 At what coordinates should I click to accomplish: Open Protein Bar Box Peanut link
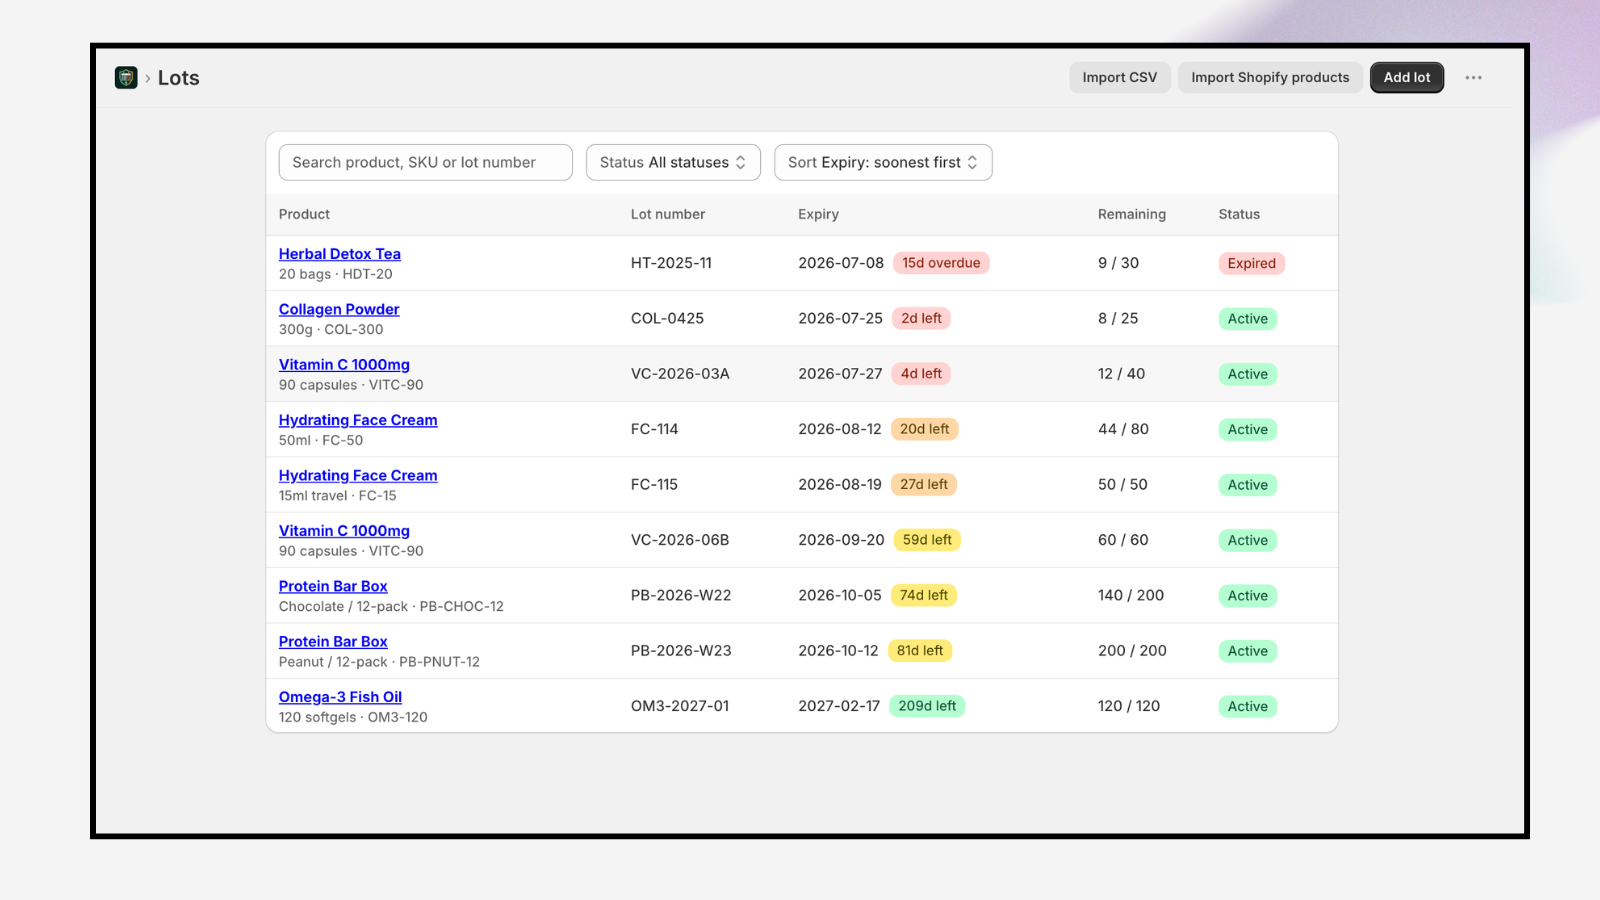[x=333, y=642]
